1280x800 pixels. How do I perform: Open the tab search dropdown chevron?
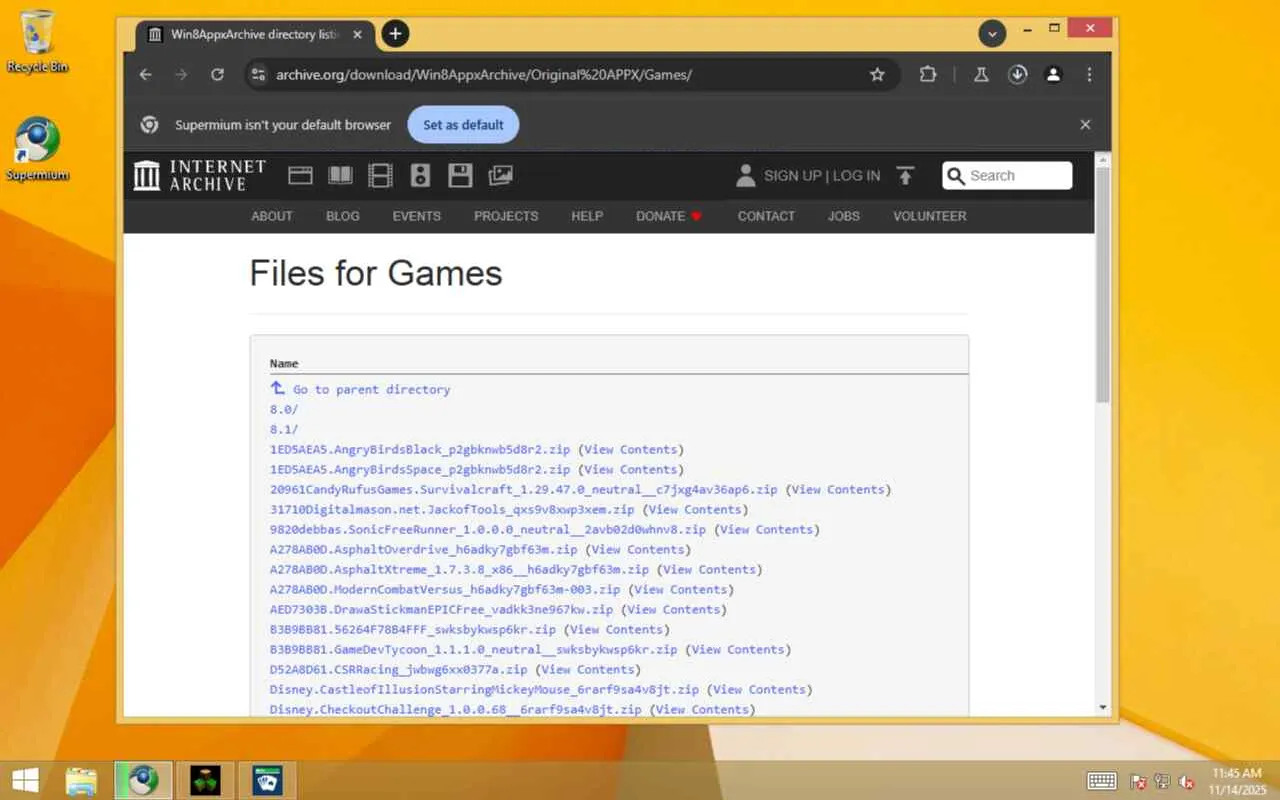click(992, 34)
